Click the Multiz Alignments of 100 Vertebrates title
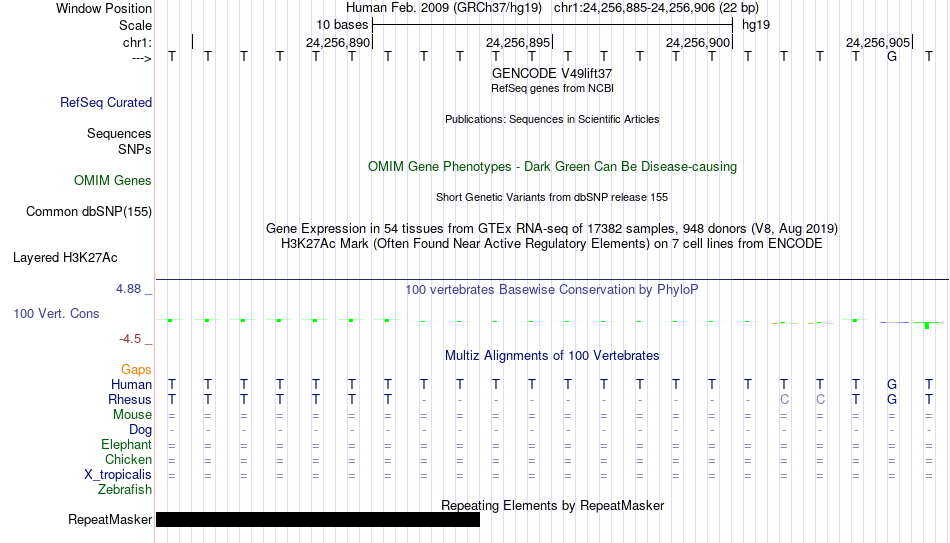The image size is (950, 543). 552,356
